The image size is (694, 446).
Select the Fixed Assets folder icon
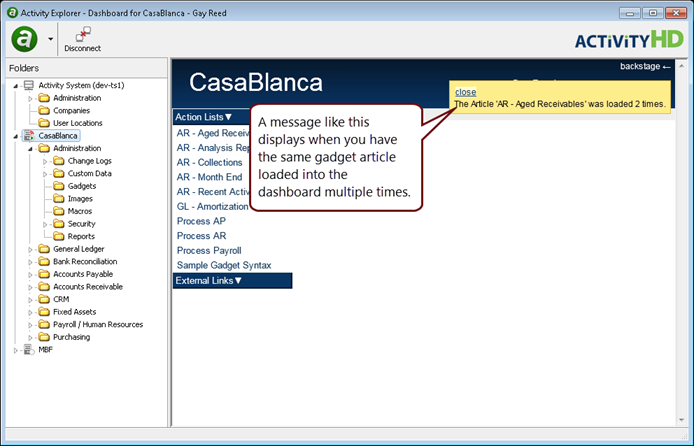tap(44, 311)
